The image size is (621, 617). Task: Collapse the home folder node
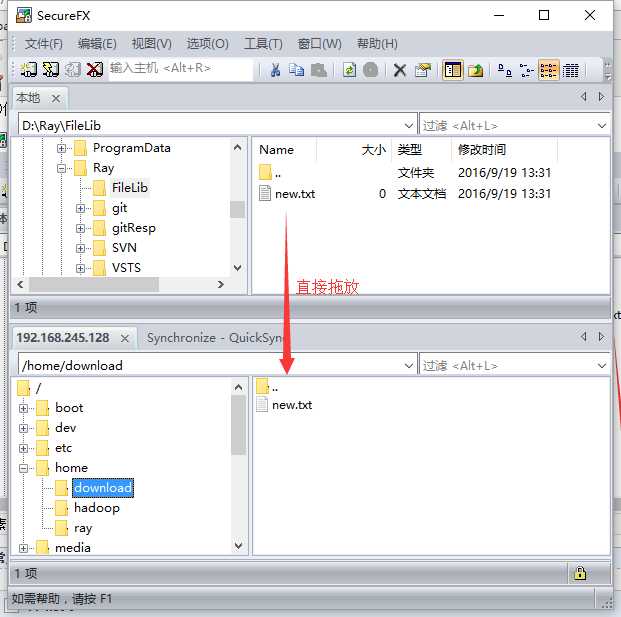(x=23, y=468)
